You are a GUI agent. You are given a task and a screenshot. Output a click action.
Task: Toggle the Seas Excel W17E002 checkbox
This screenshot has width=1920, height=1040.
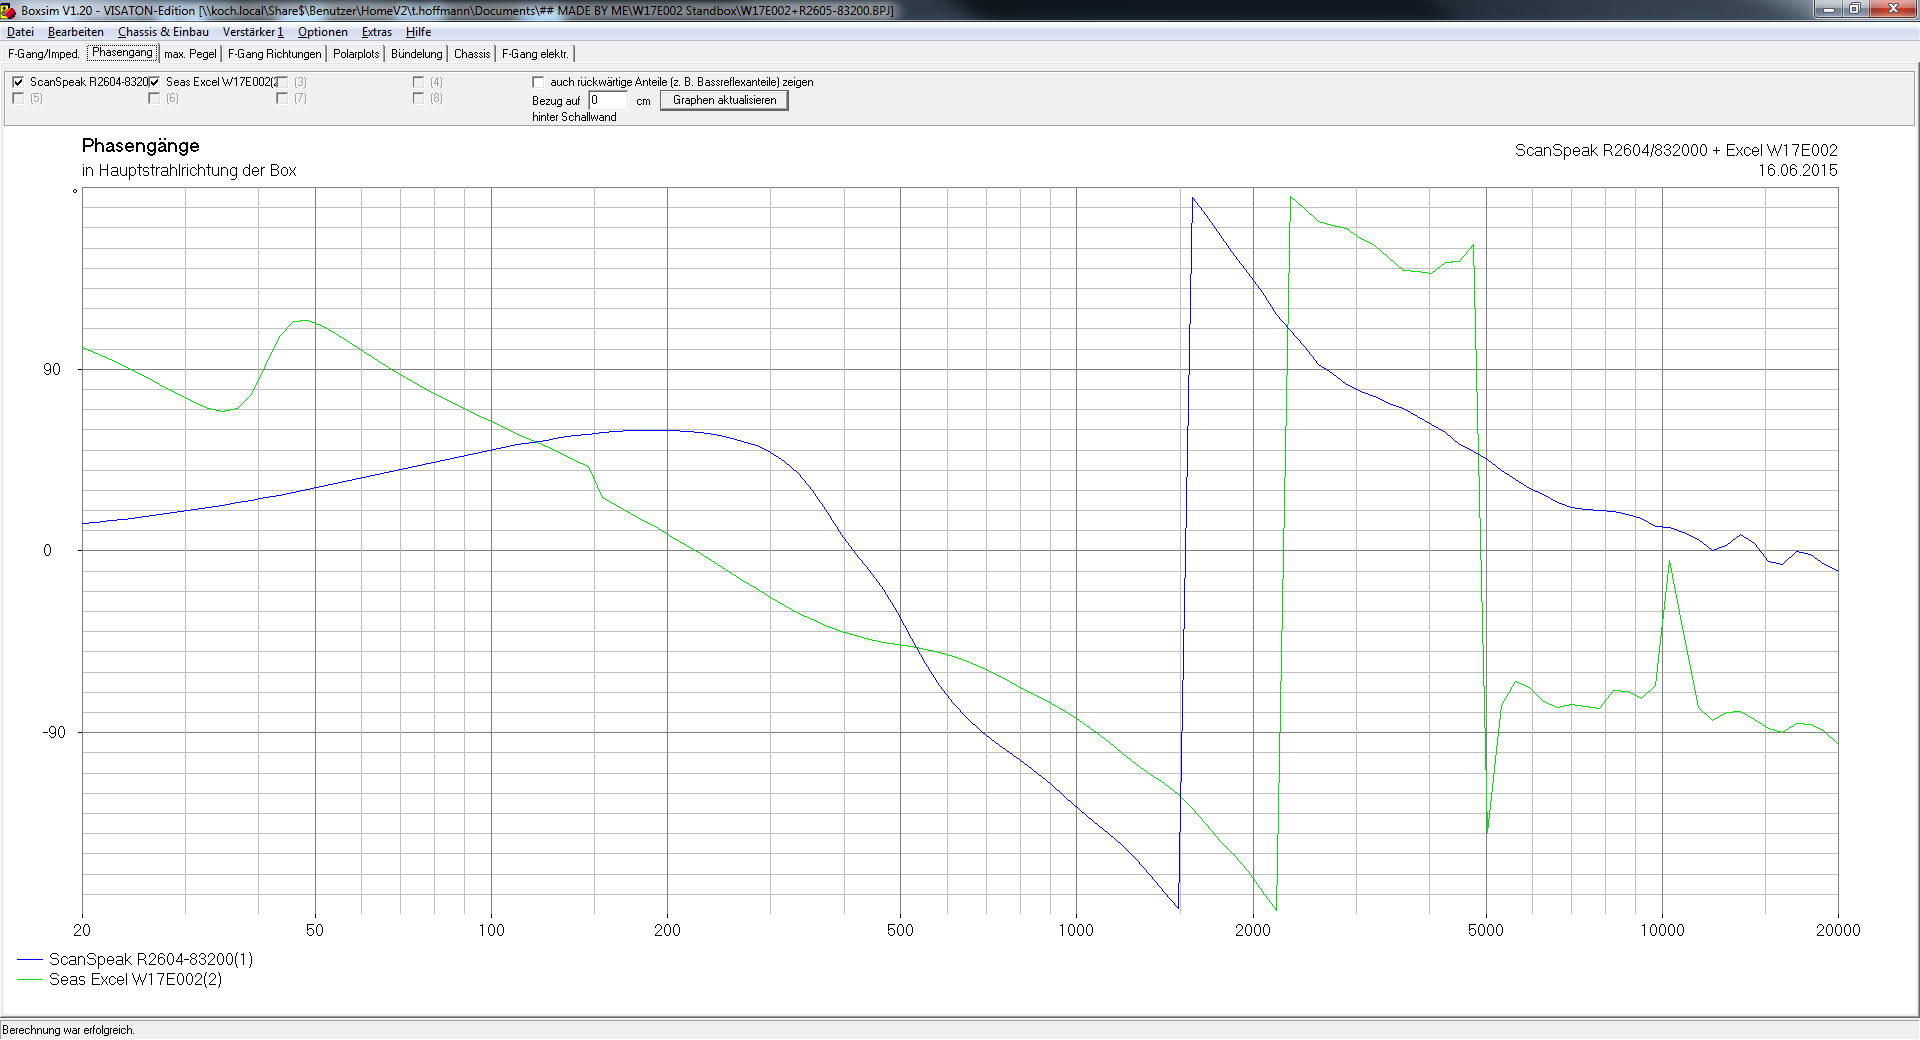pyautogui.click(x=154, y=82)
